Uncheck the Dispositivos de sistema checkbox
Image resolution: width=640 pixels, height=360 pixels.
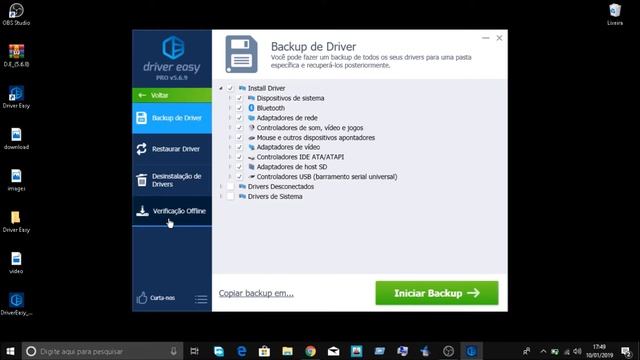[239, 98]
